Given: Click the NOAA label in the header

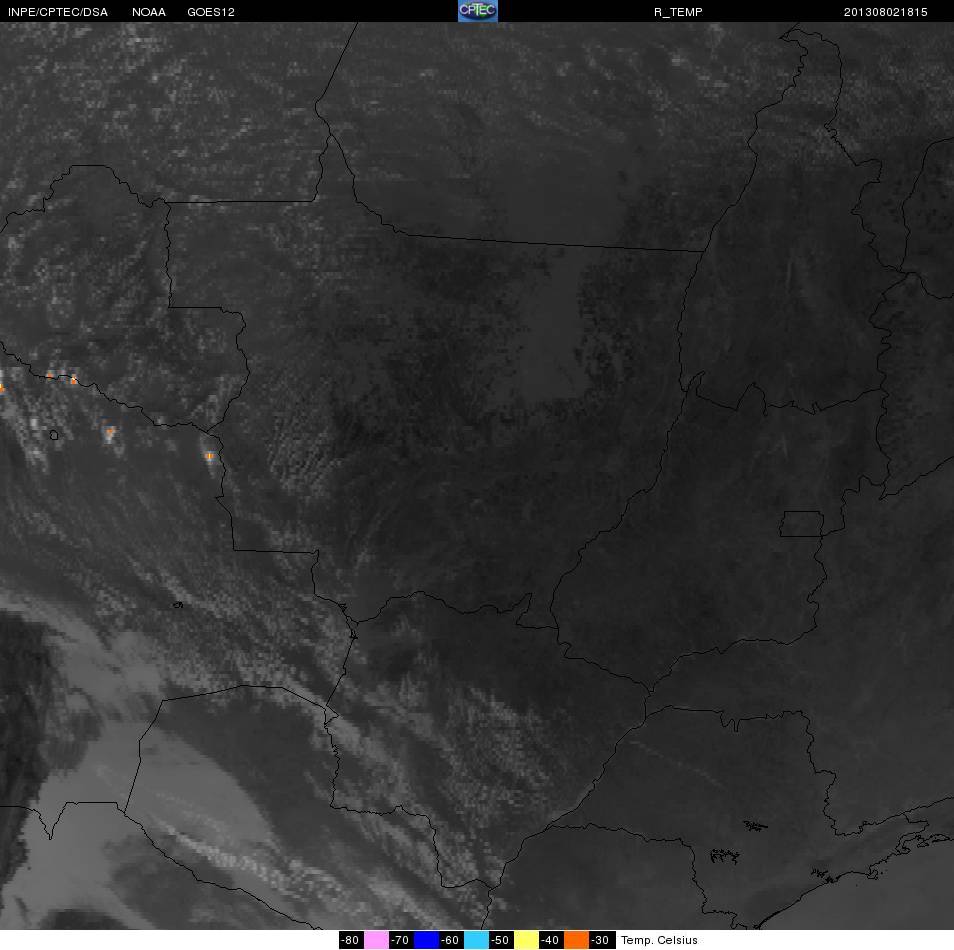Looking at the screenshot, I should 148,12.
